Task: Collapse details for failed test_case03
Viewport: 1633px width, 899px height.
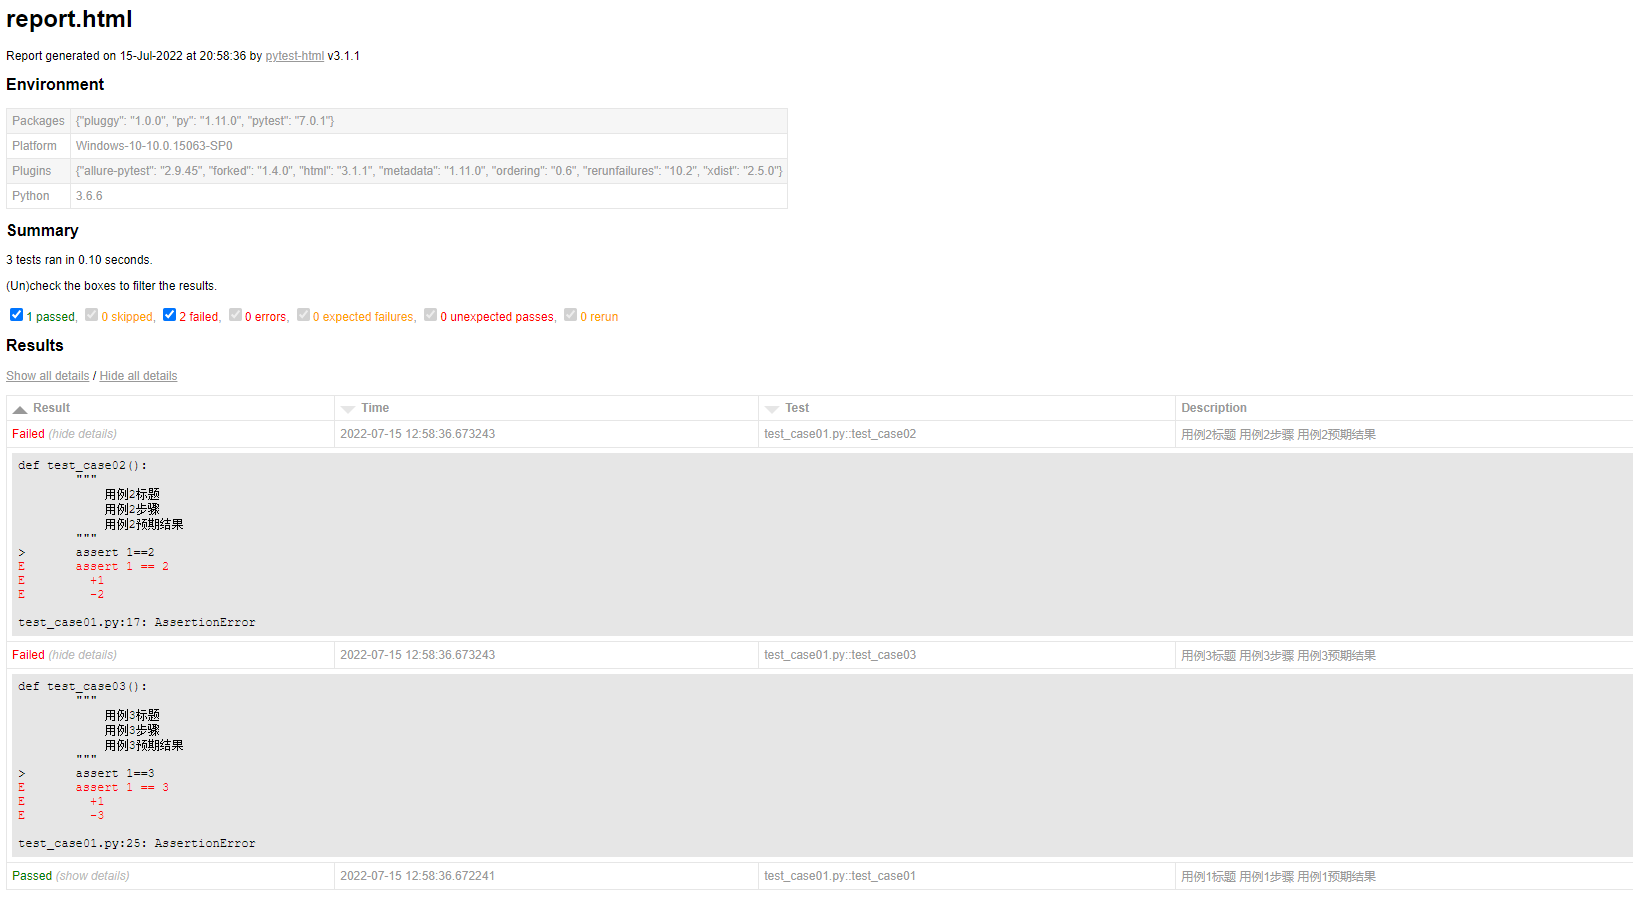Action: 83,655
